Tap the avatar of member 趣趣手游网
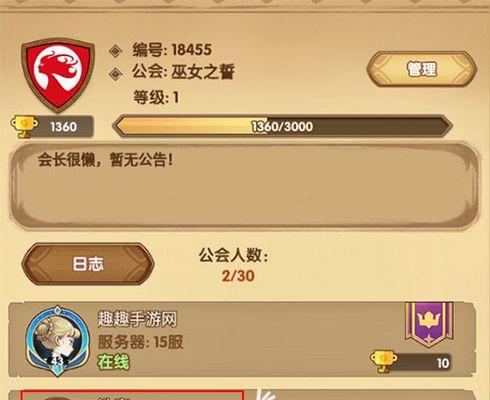Viewport: 490px width, 400px height. [x=57, y=340]
